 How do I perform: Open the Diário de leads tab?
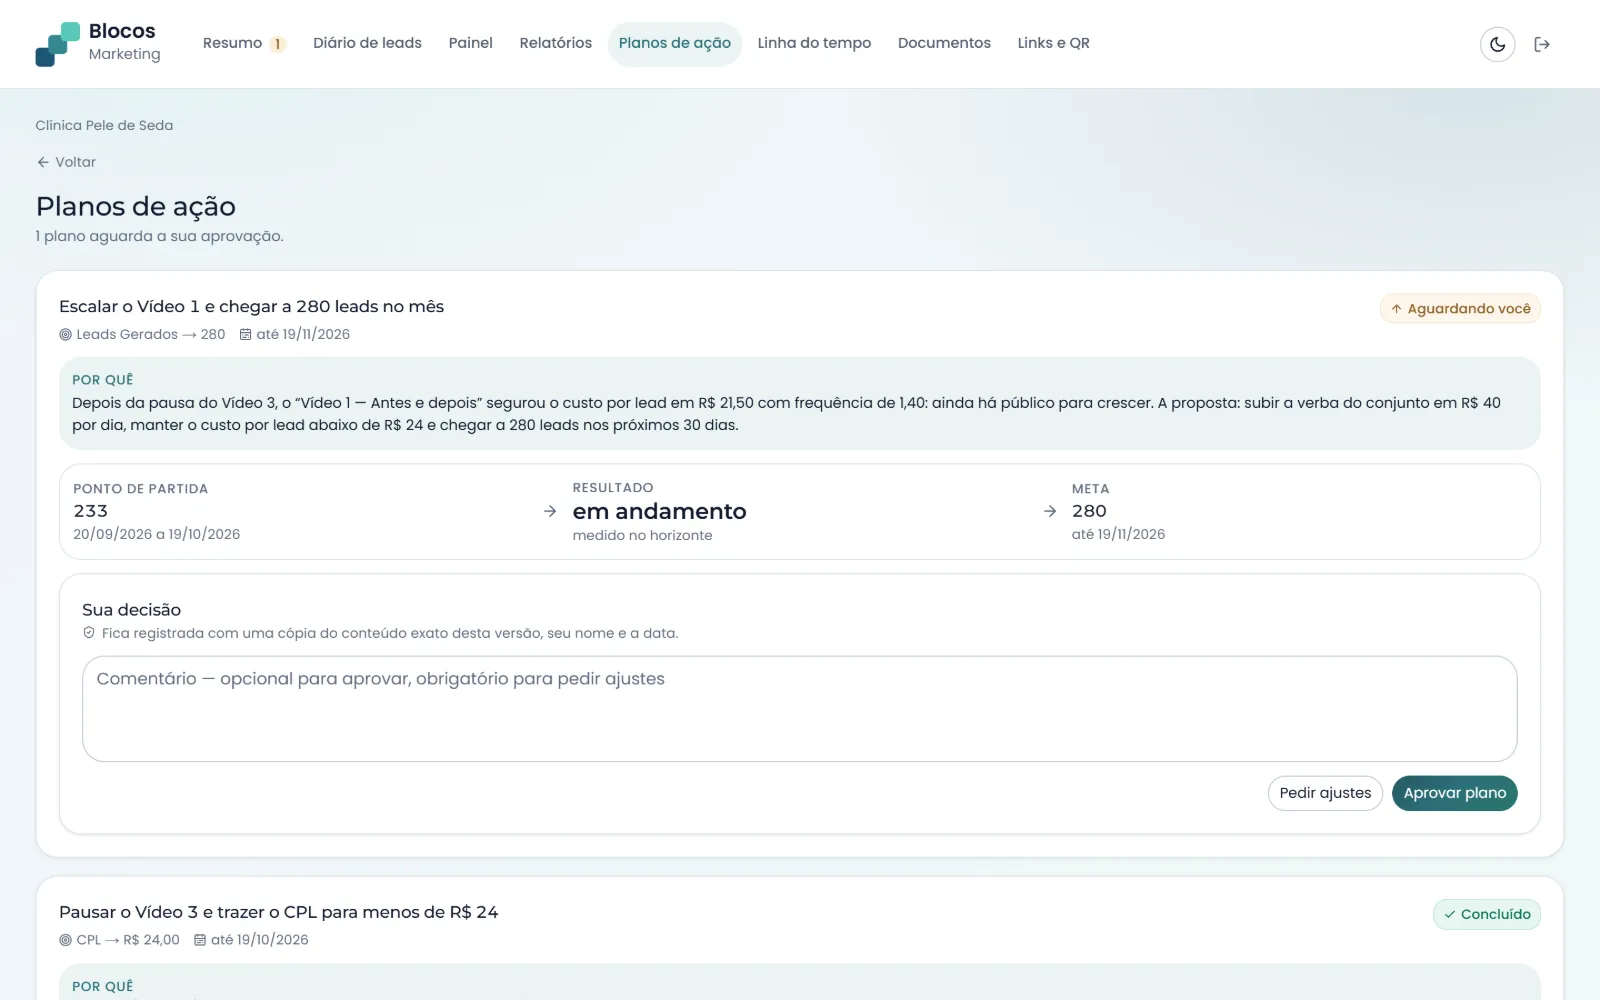point(367,43)
